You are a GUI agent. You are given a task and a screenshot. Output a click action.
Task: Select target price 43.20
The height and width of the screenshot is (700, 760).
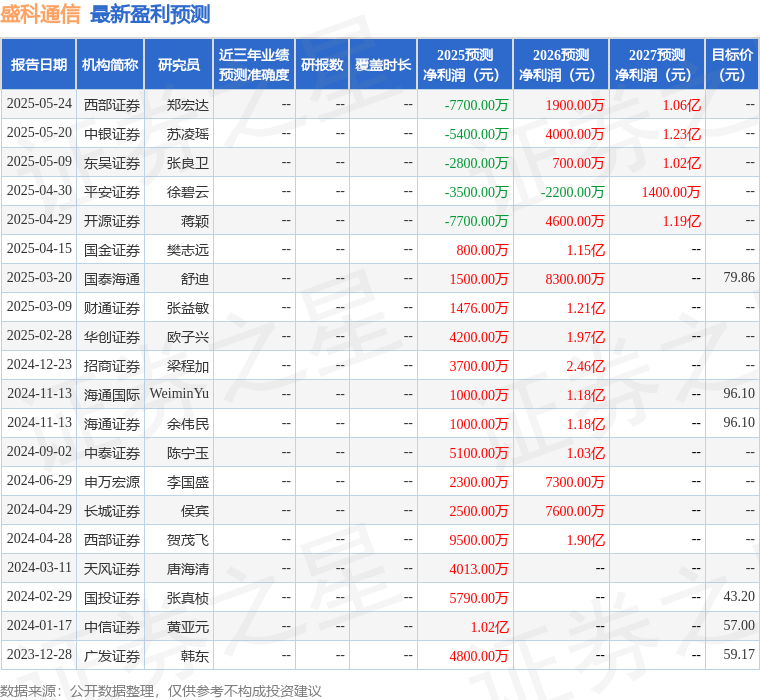(x=739, y=596)
